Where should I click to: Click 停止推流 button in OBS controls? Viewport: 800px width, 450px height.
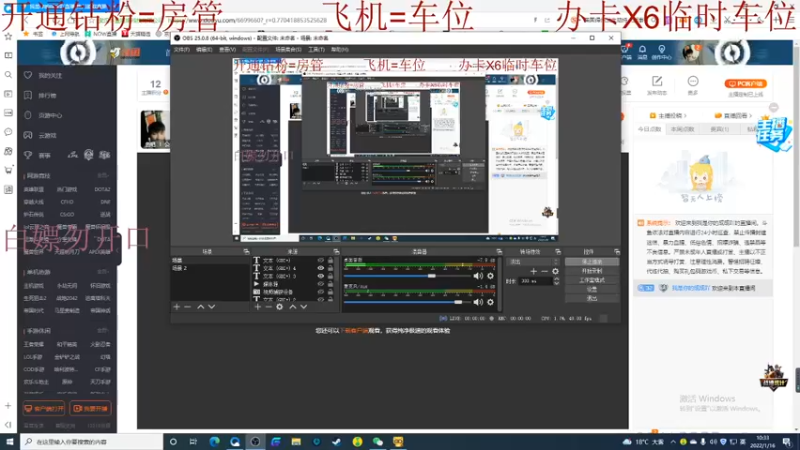[592, 262]
